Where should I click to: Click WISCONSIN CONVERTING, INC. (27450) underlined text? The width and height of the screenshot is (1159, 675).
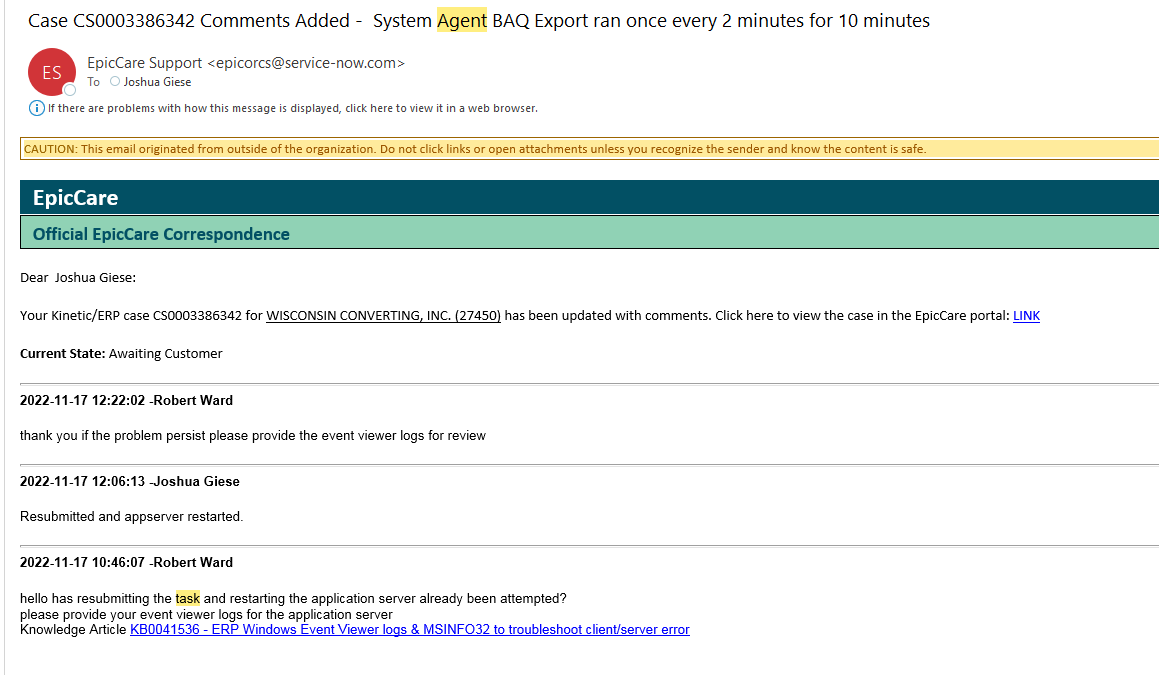point(383,316)
